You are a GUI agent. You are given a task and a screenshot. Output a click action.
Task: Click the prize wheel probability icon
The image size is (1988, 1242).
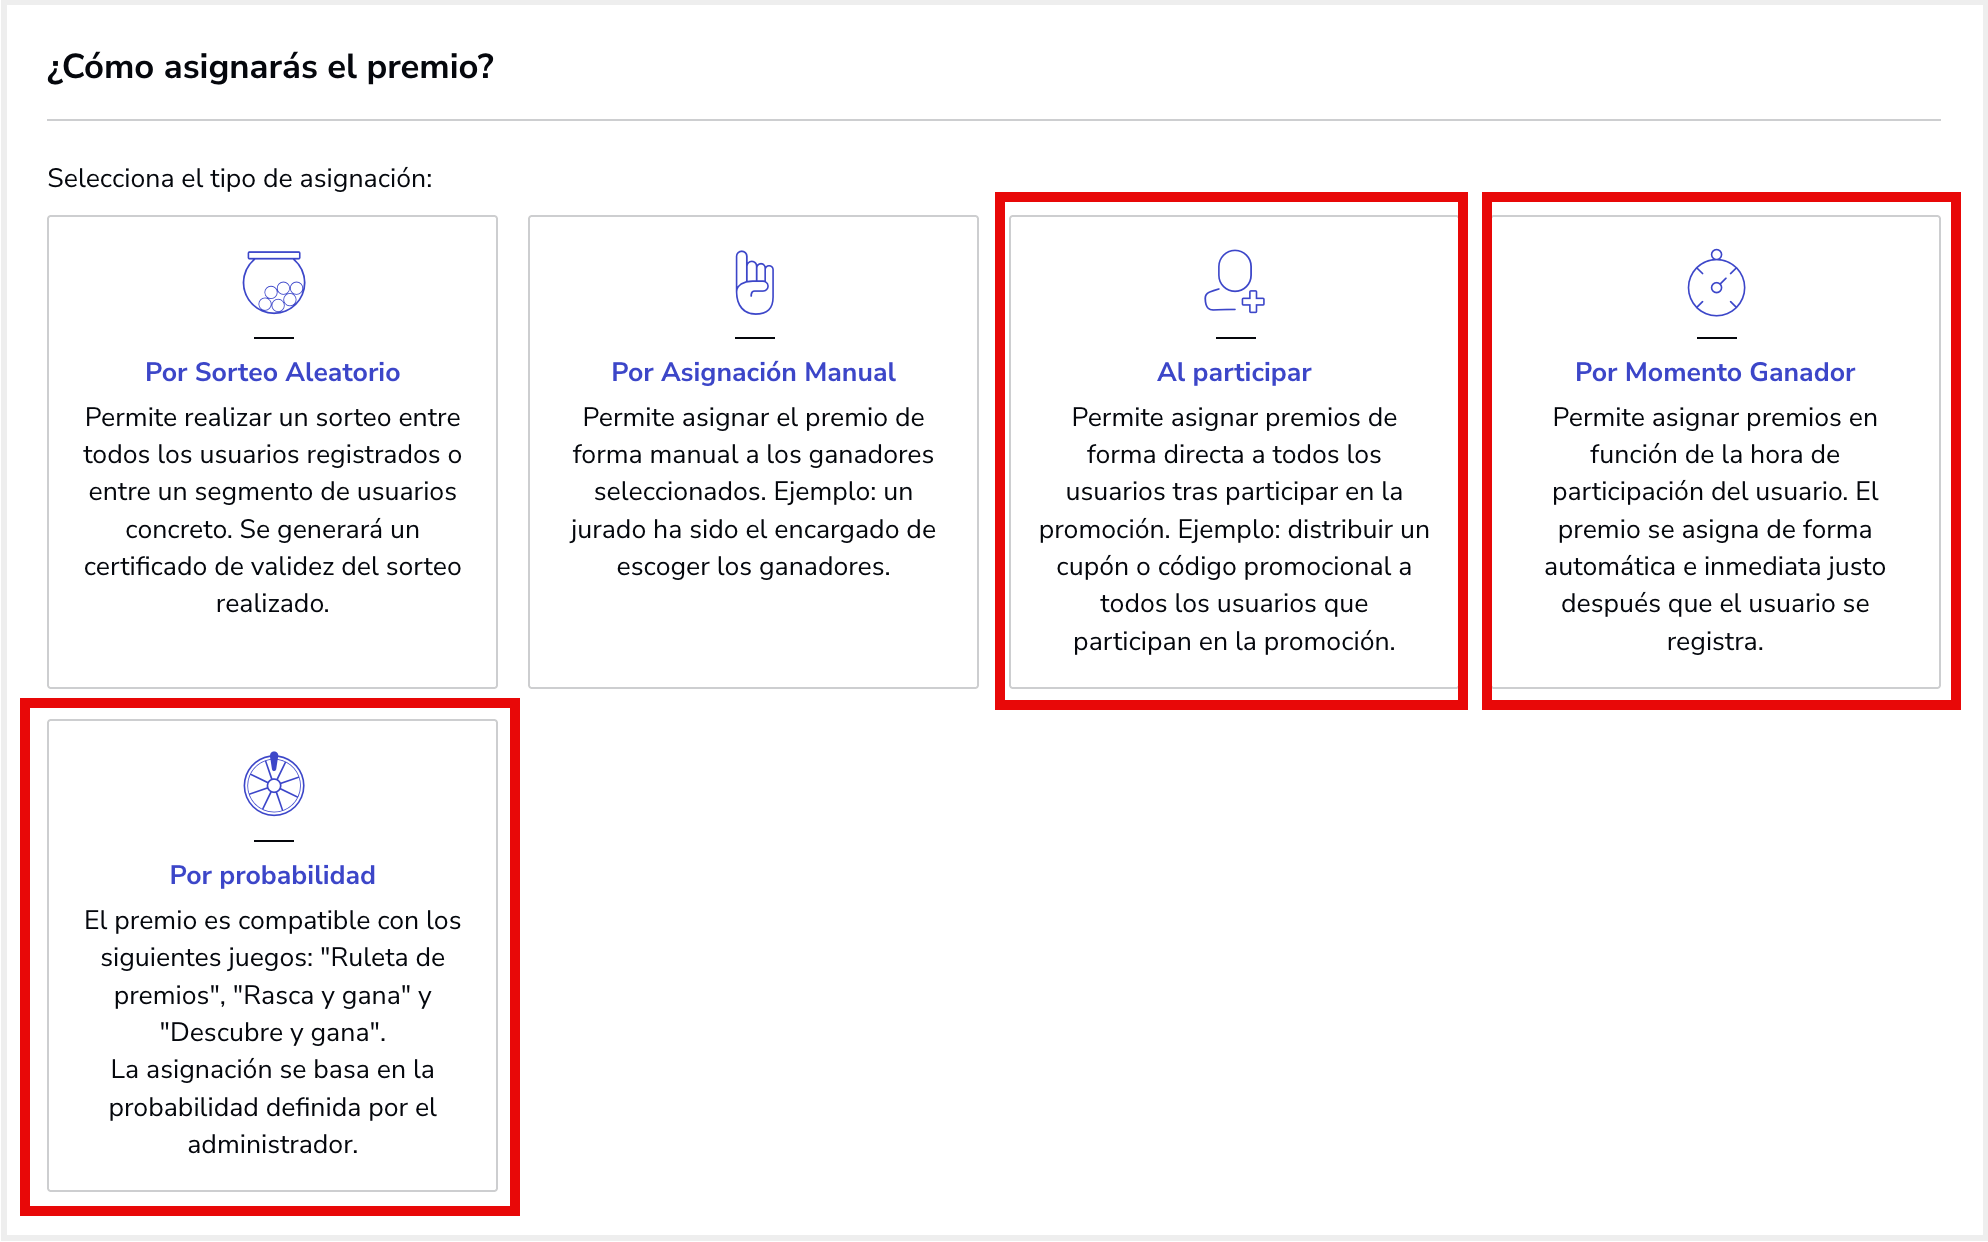click(x=273, y=784)
